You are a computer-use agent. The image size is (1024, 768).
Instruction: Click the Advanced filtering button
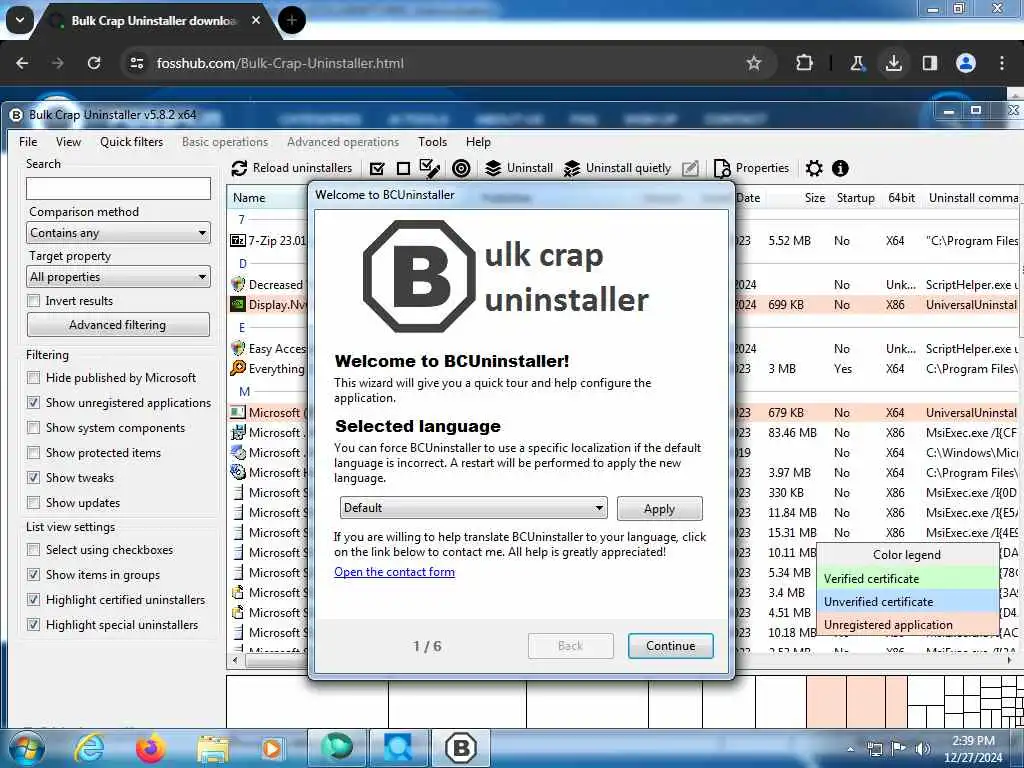point(118,325)
